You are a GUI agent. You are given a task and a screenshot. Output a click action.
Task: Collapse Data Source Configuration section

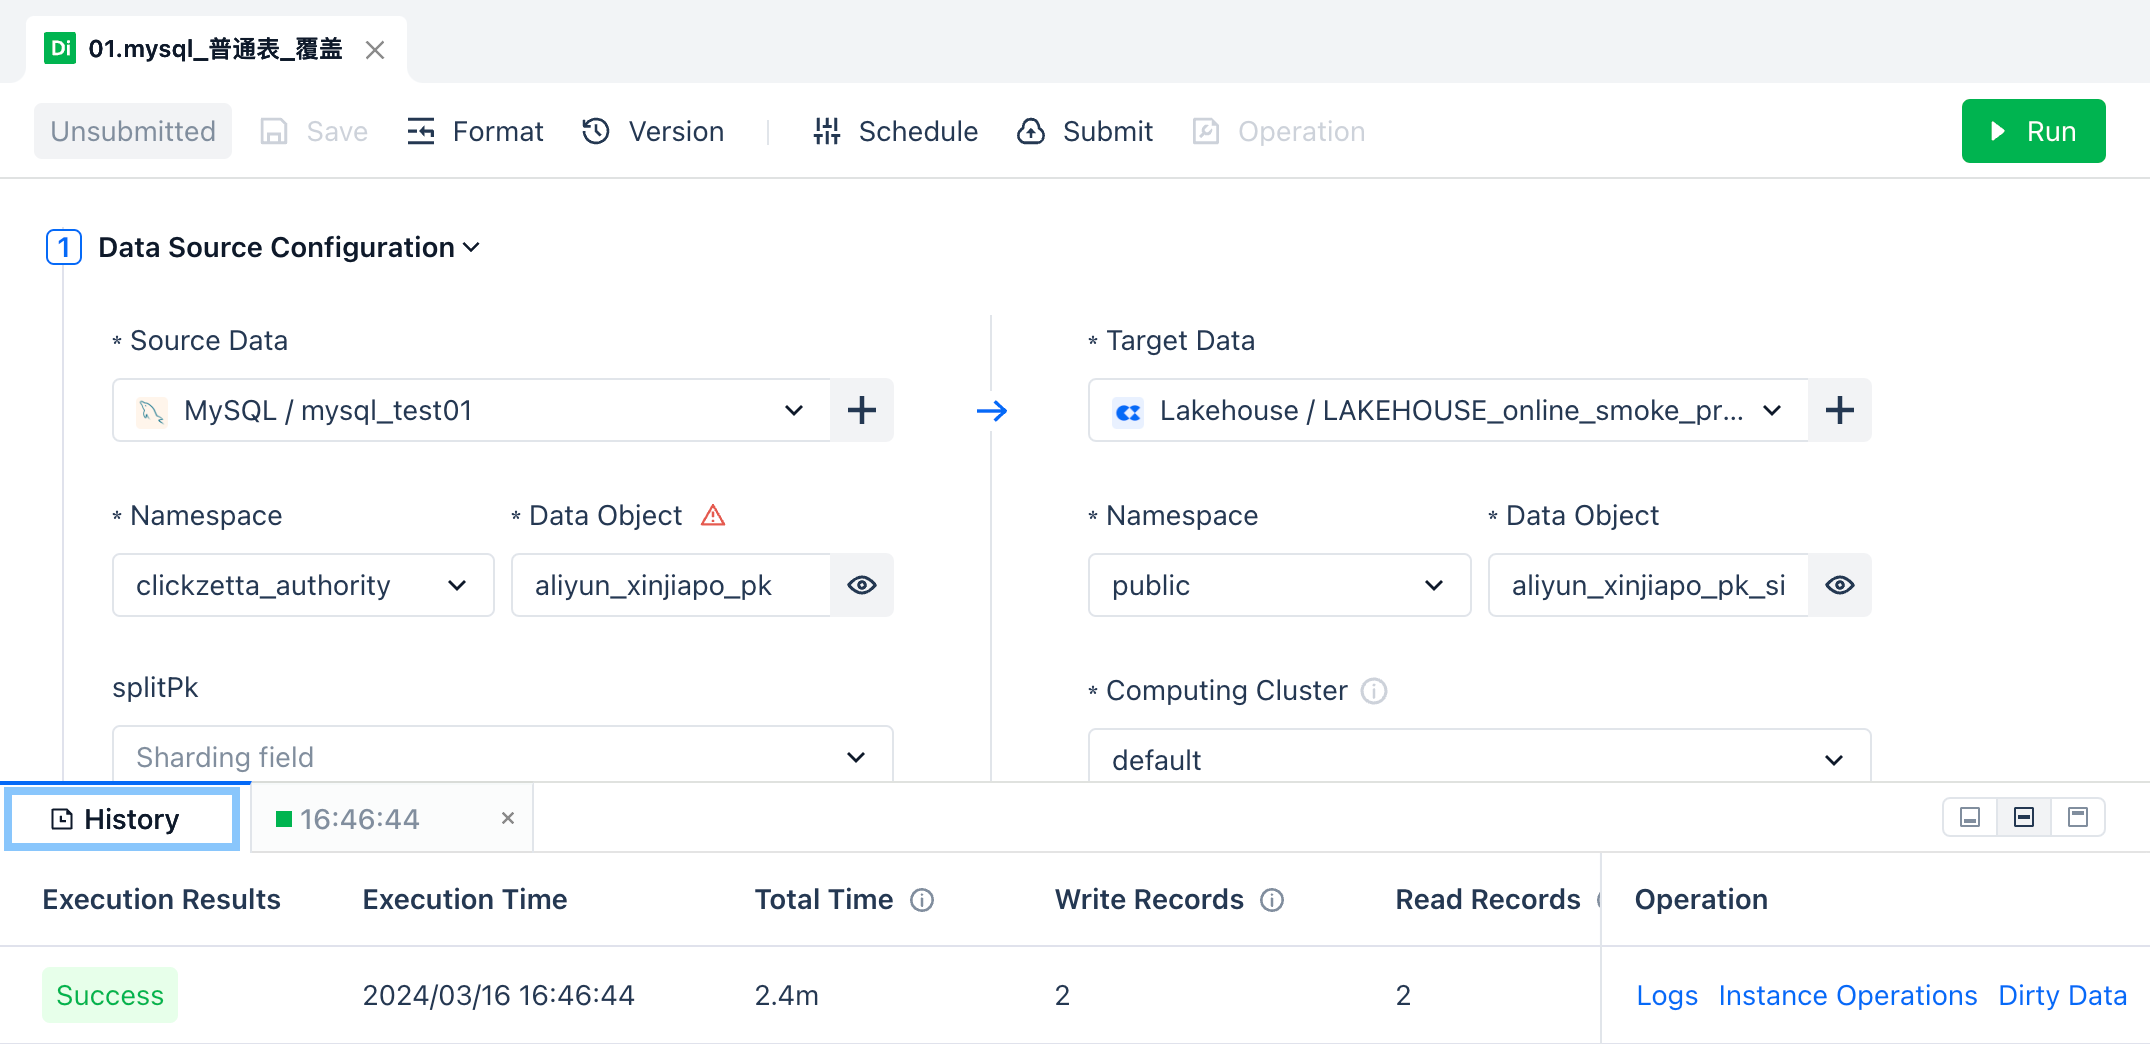[x=472, y=247]
